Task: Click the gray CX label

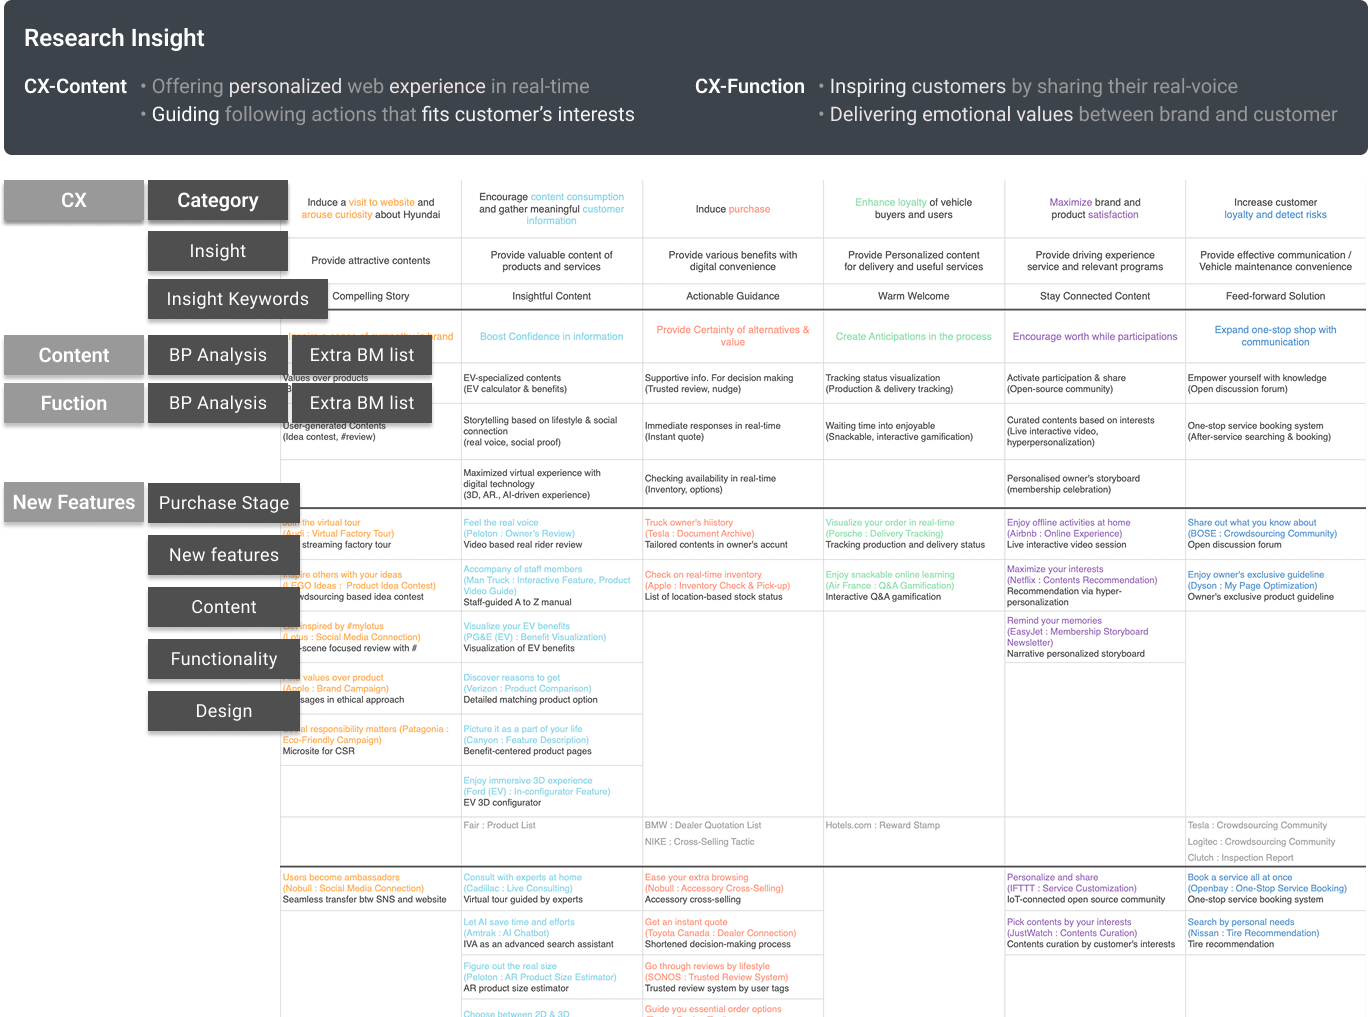Action: 74,200
